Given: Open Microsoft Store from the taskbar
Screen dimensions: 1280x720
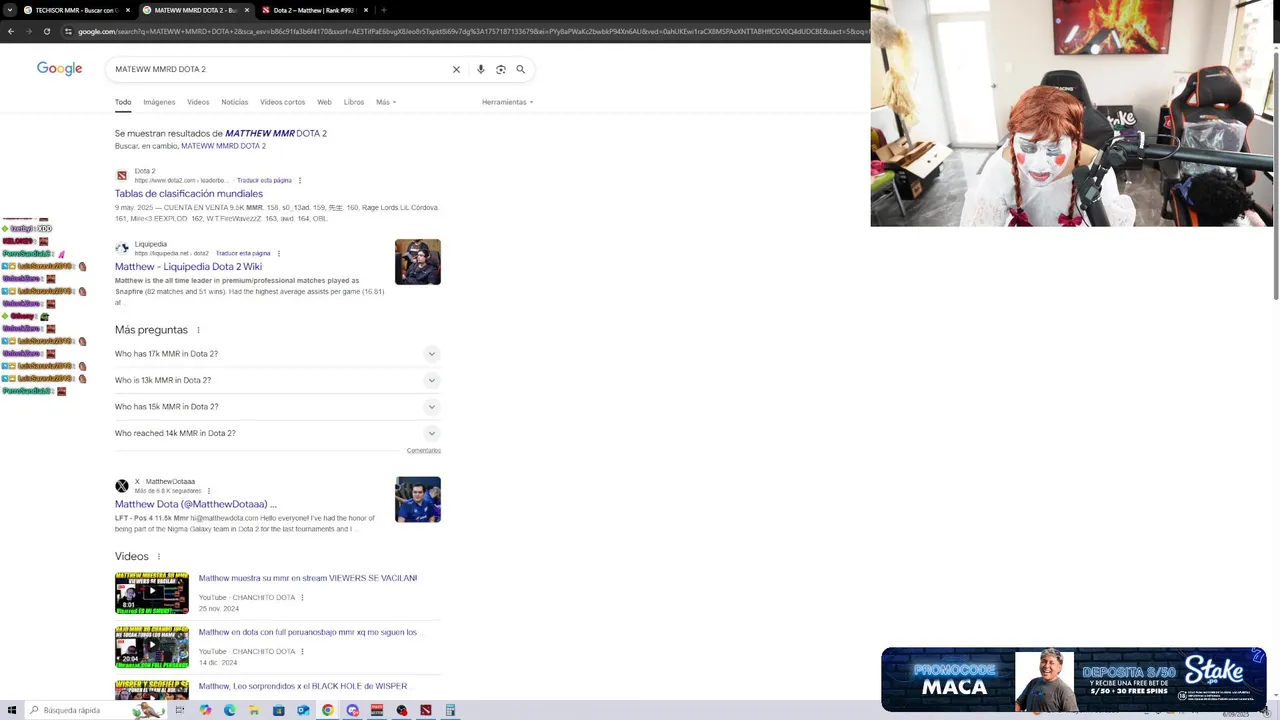Looking at the screenshot, I should [x=278, y=710].
